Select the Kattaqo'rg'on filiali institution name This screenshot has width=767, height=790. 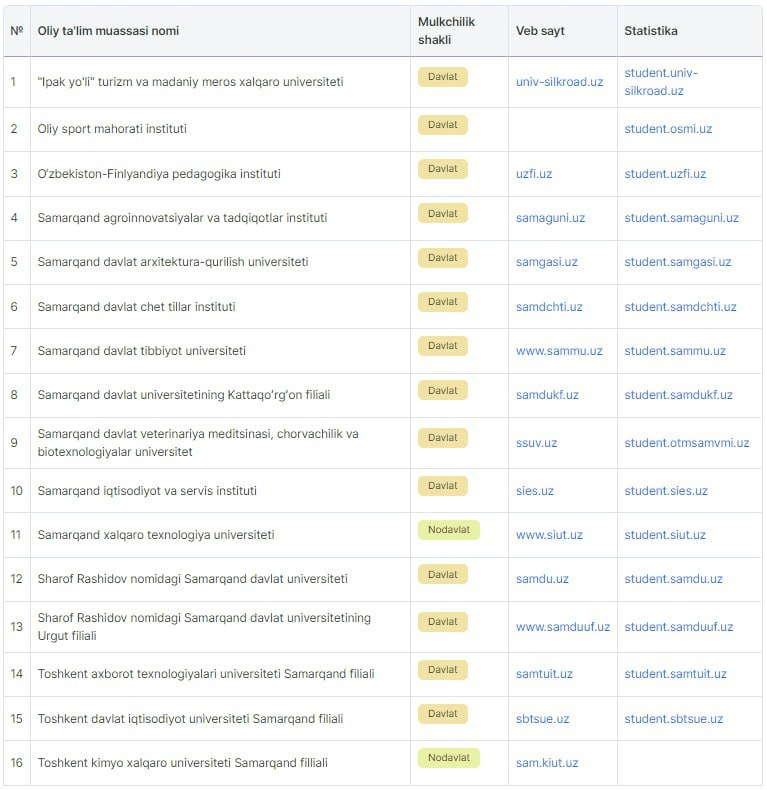[183, 395]
